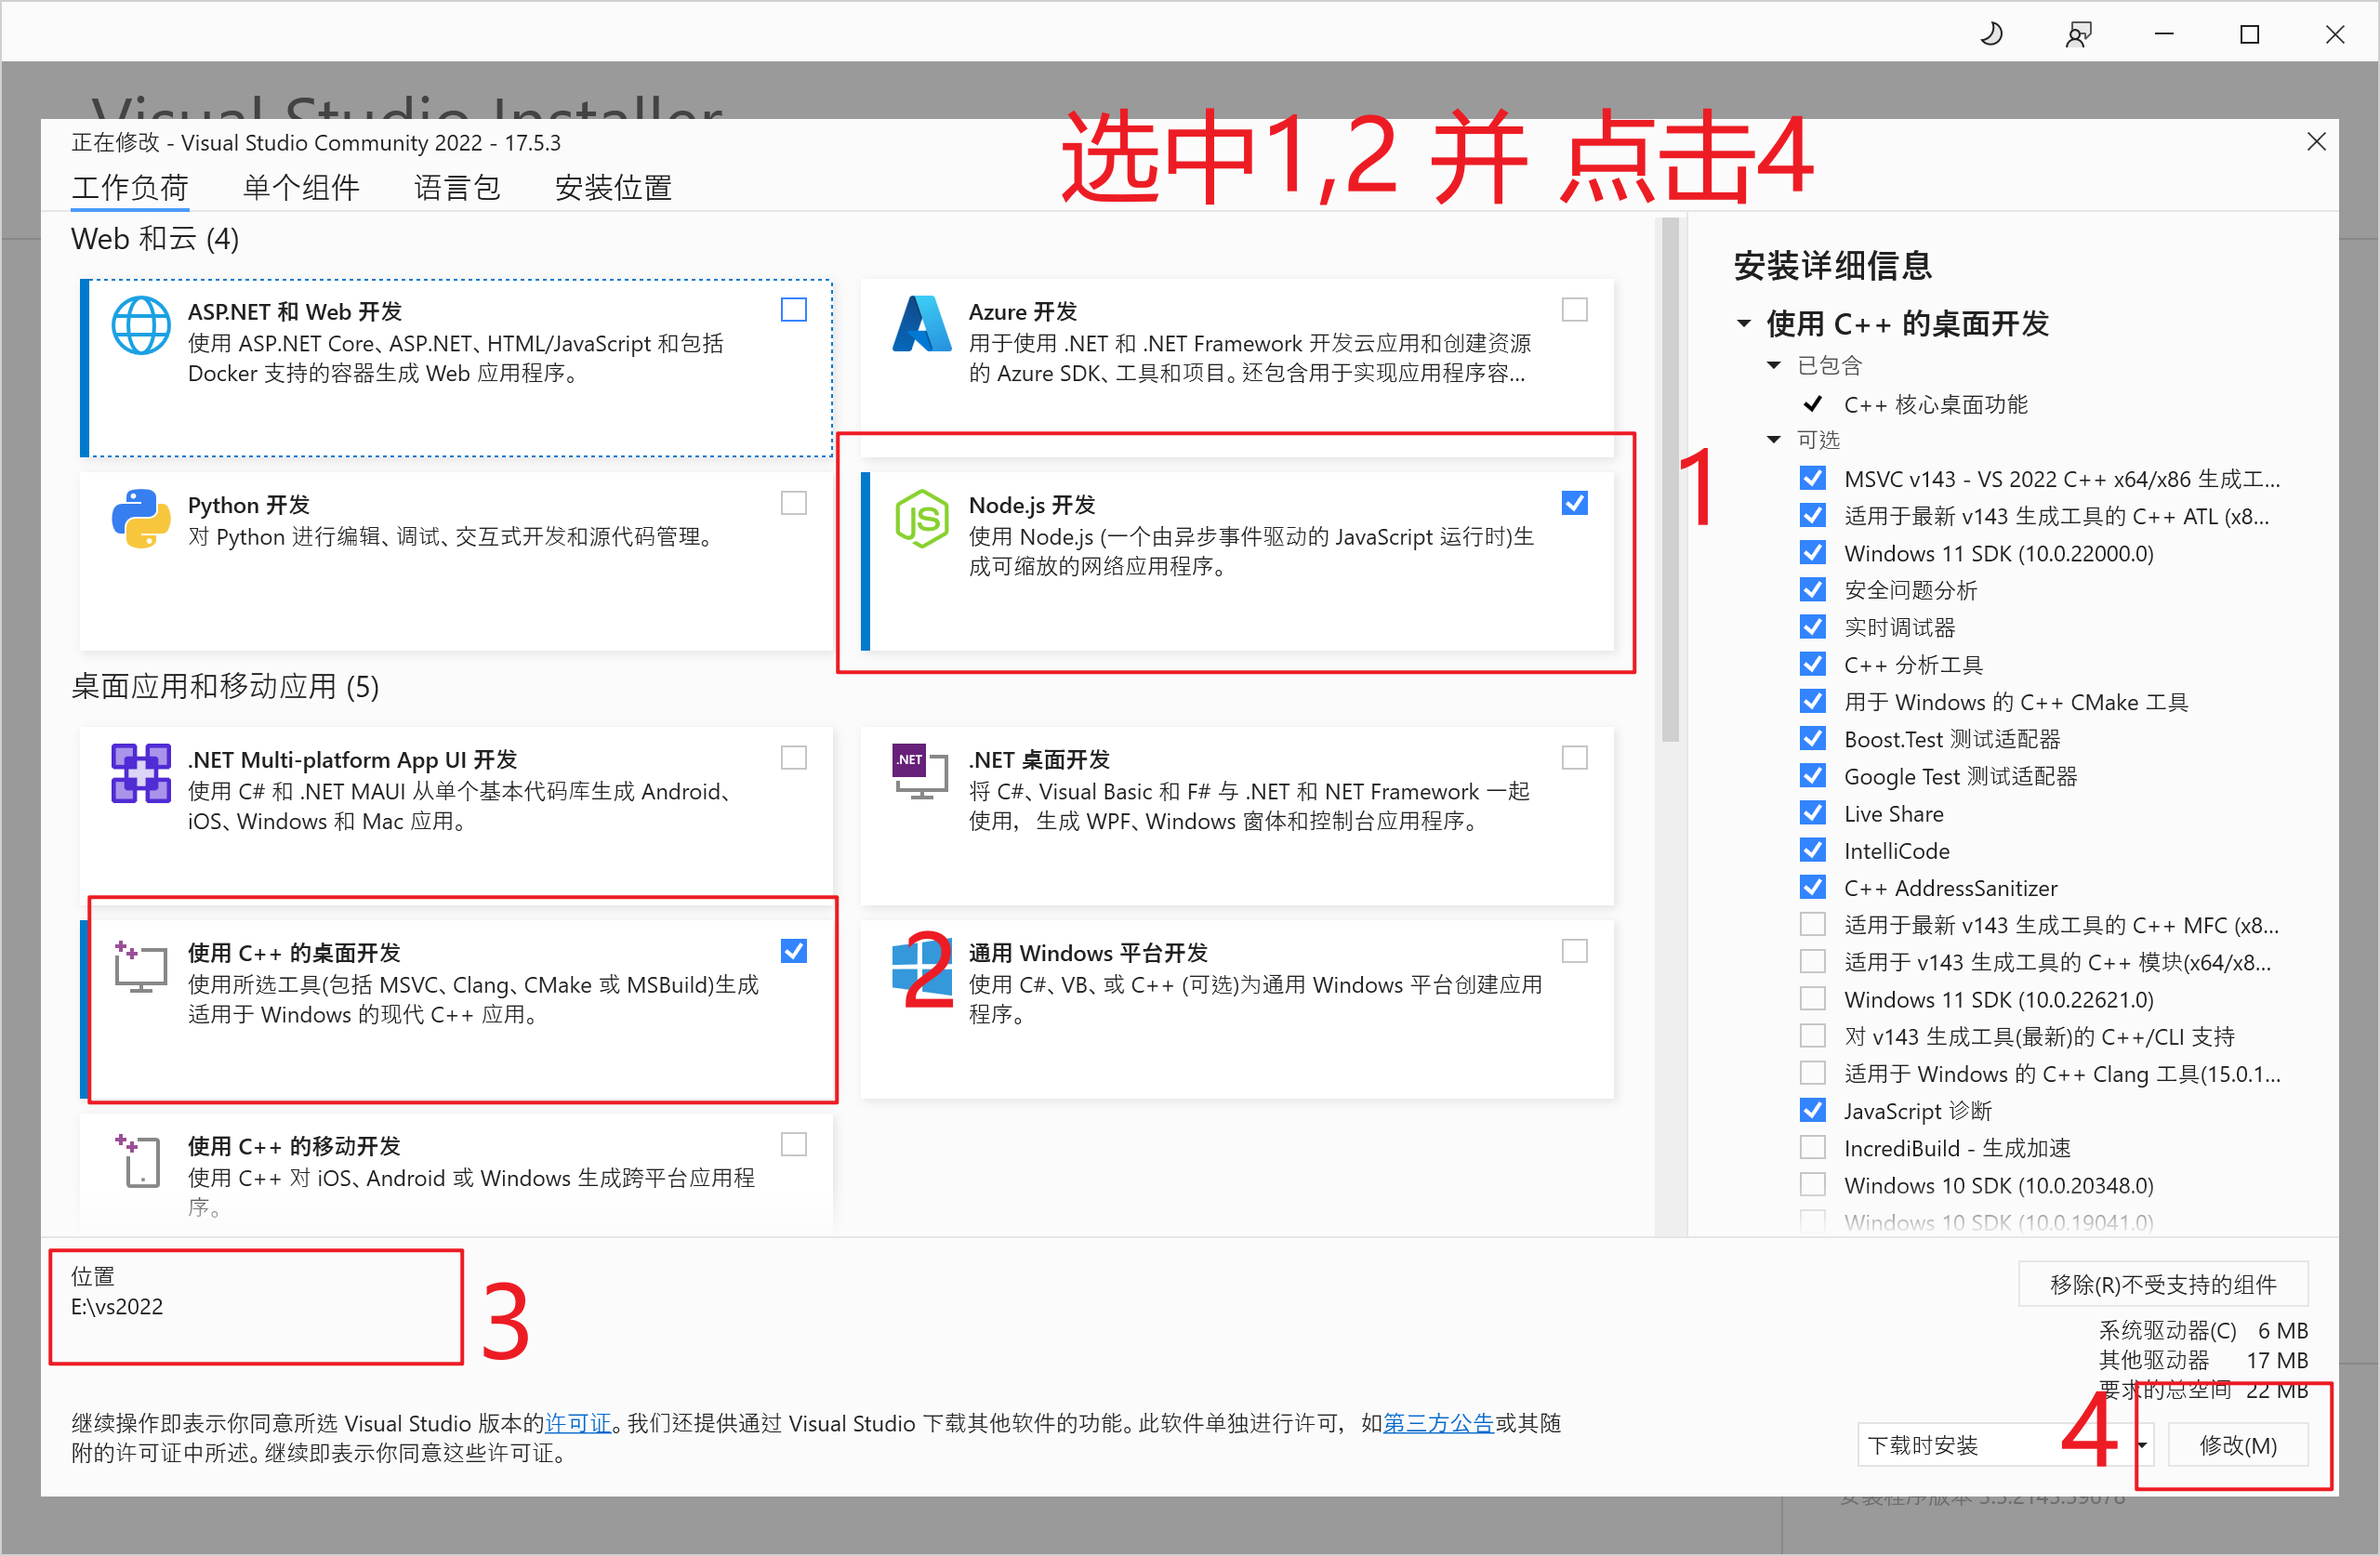Check C++ Clang tools for Windows component
2380x1556 pixels.
[x=1812, y=1073]
